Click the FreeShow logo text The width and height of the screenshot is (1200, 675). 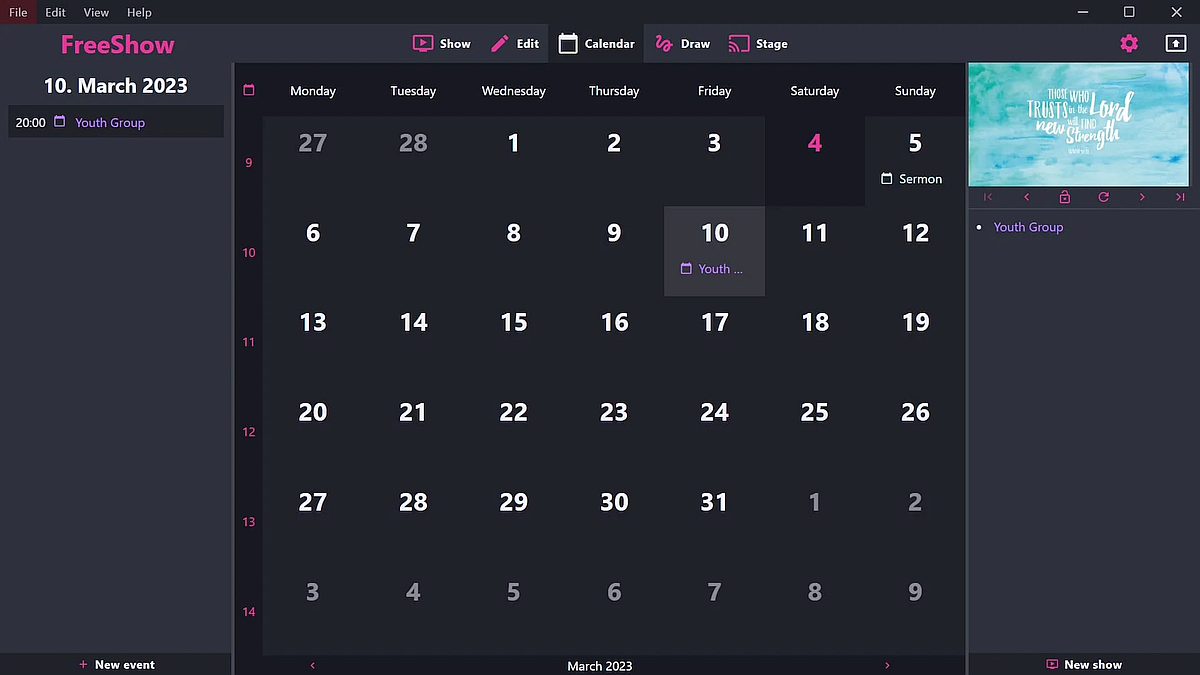[x=117, y=44]
